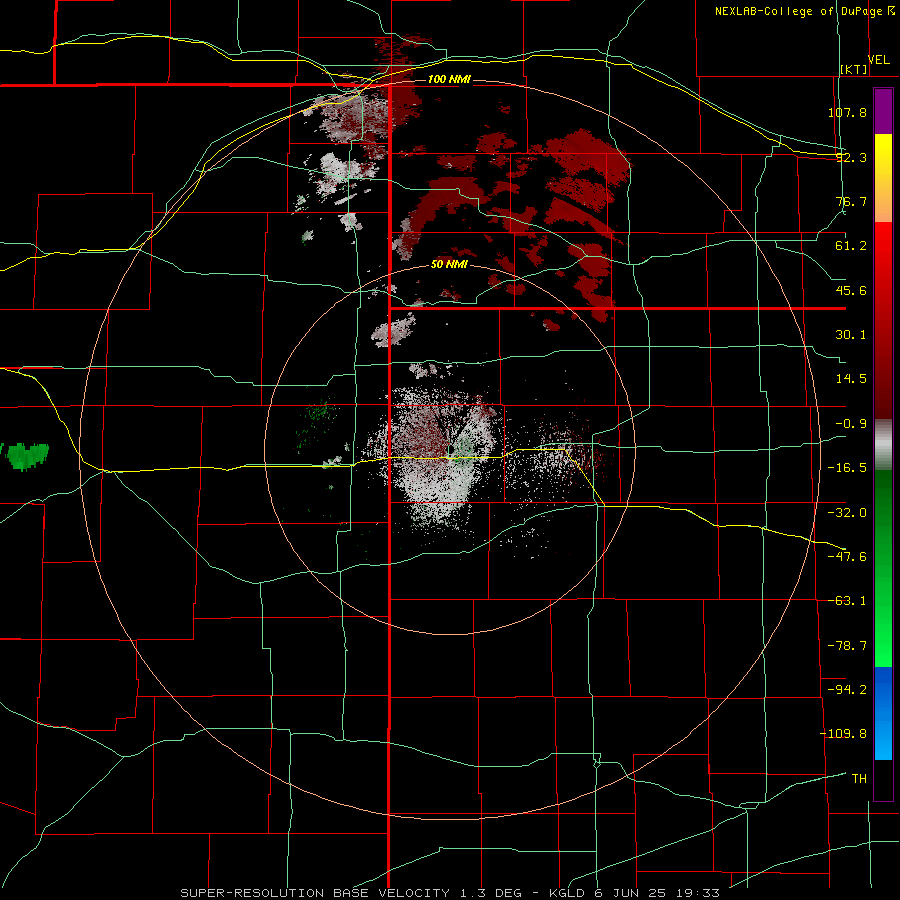Click the 100 NMI range ring label
This screenshot has height=900, width=900.
[x=449, y=79]
